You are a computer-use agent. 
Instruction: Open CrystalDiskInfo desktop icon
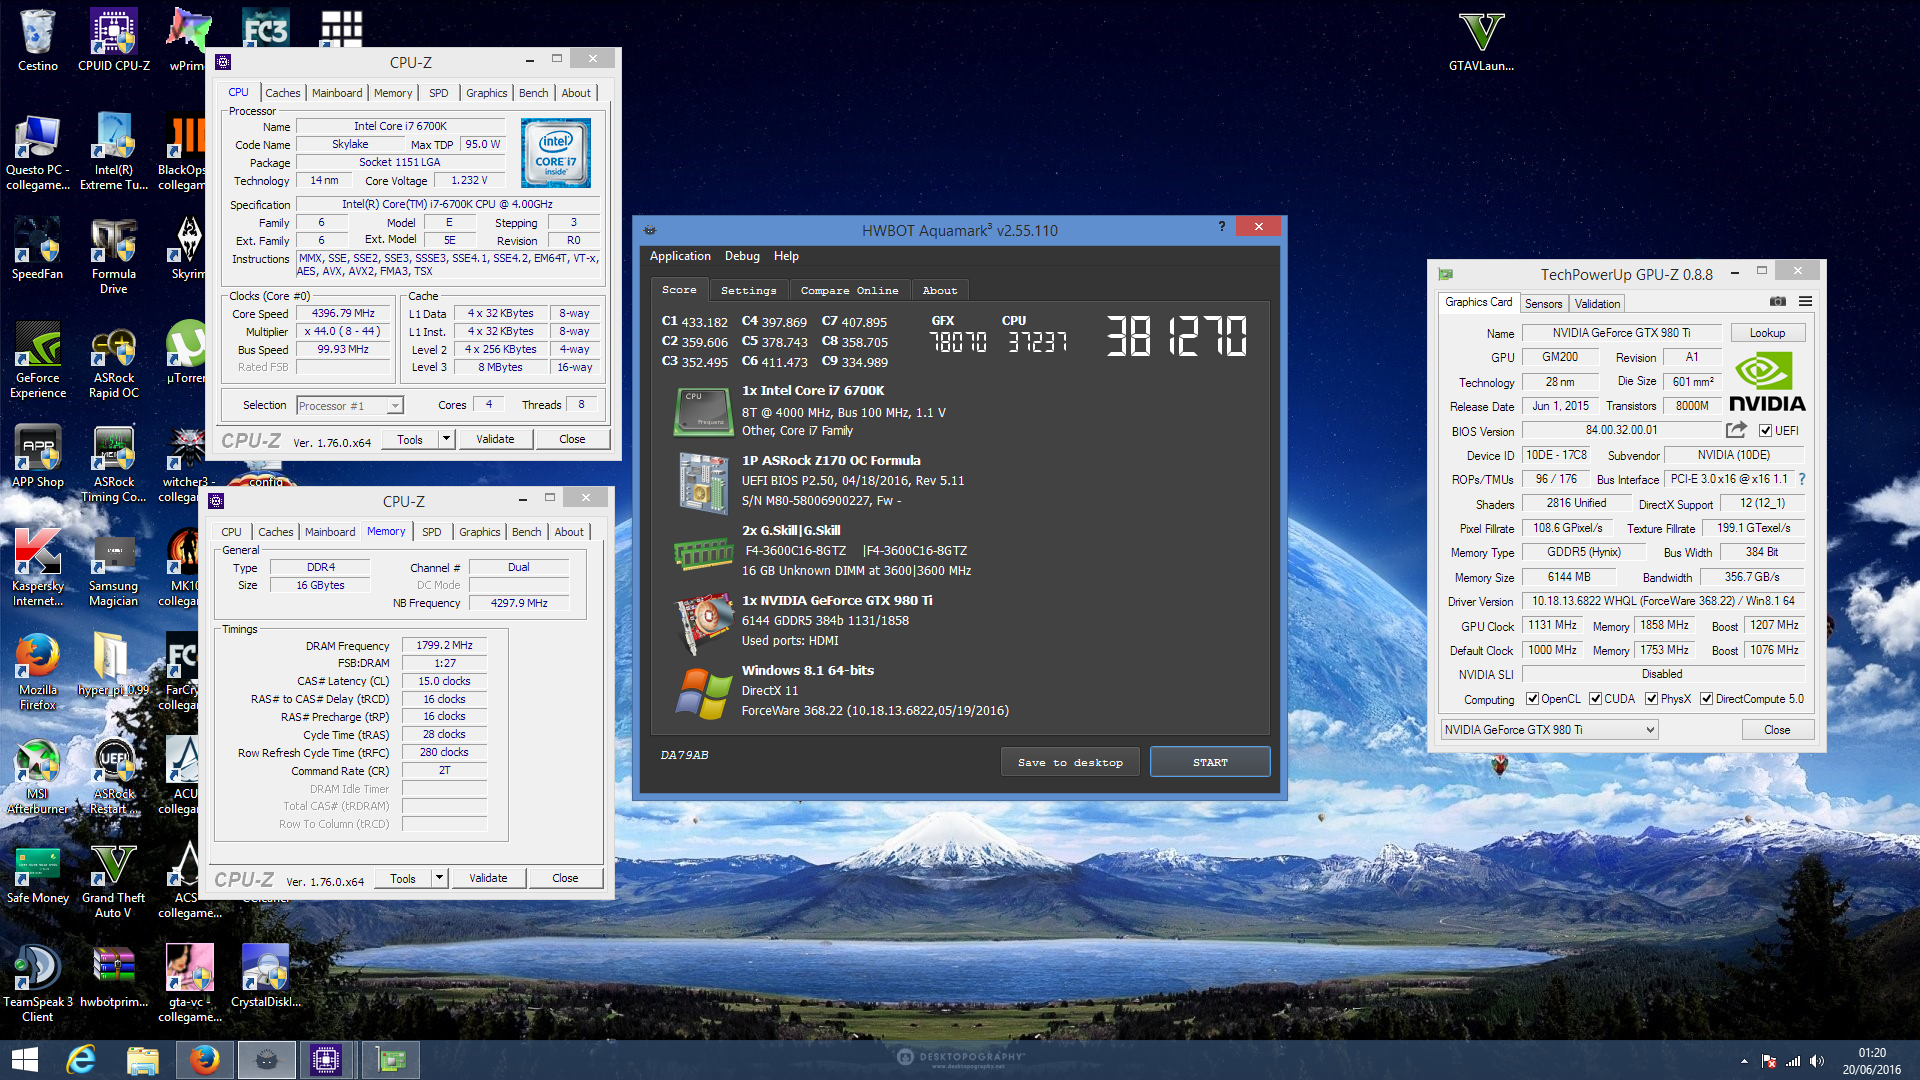coord(266,977)
